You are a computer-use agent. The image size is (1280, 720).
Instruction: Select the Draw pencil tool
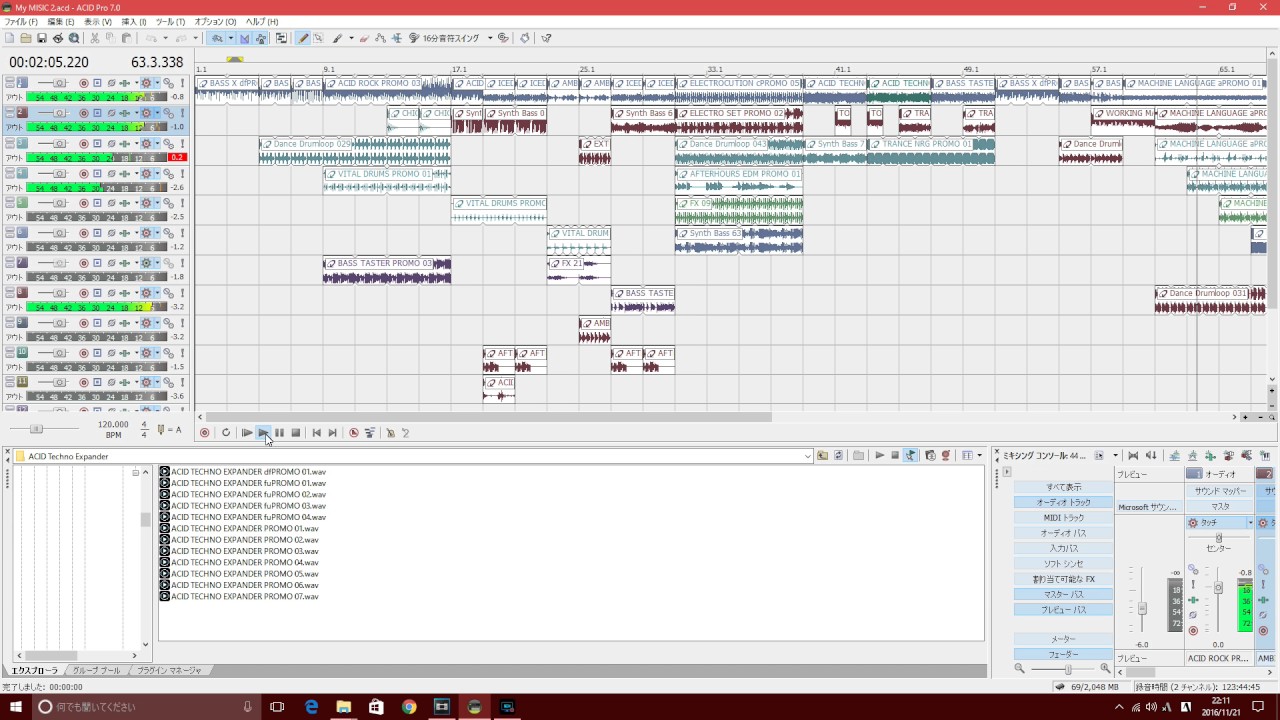pos(303,38)
